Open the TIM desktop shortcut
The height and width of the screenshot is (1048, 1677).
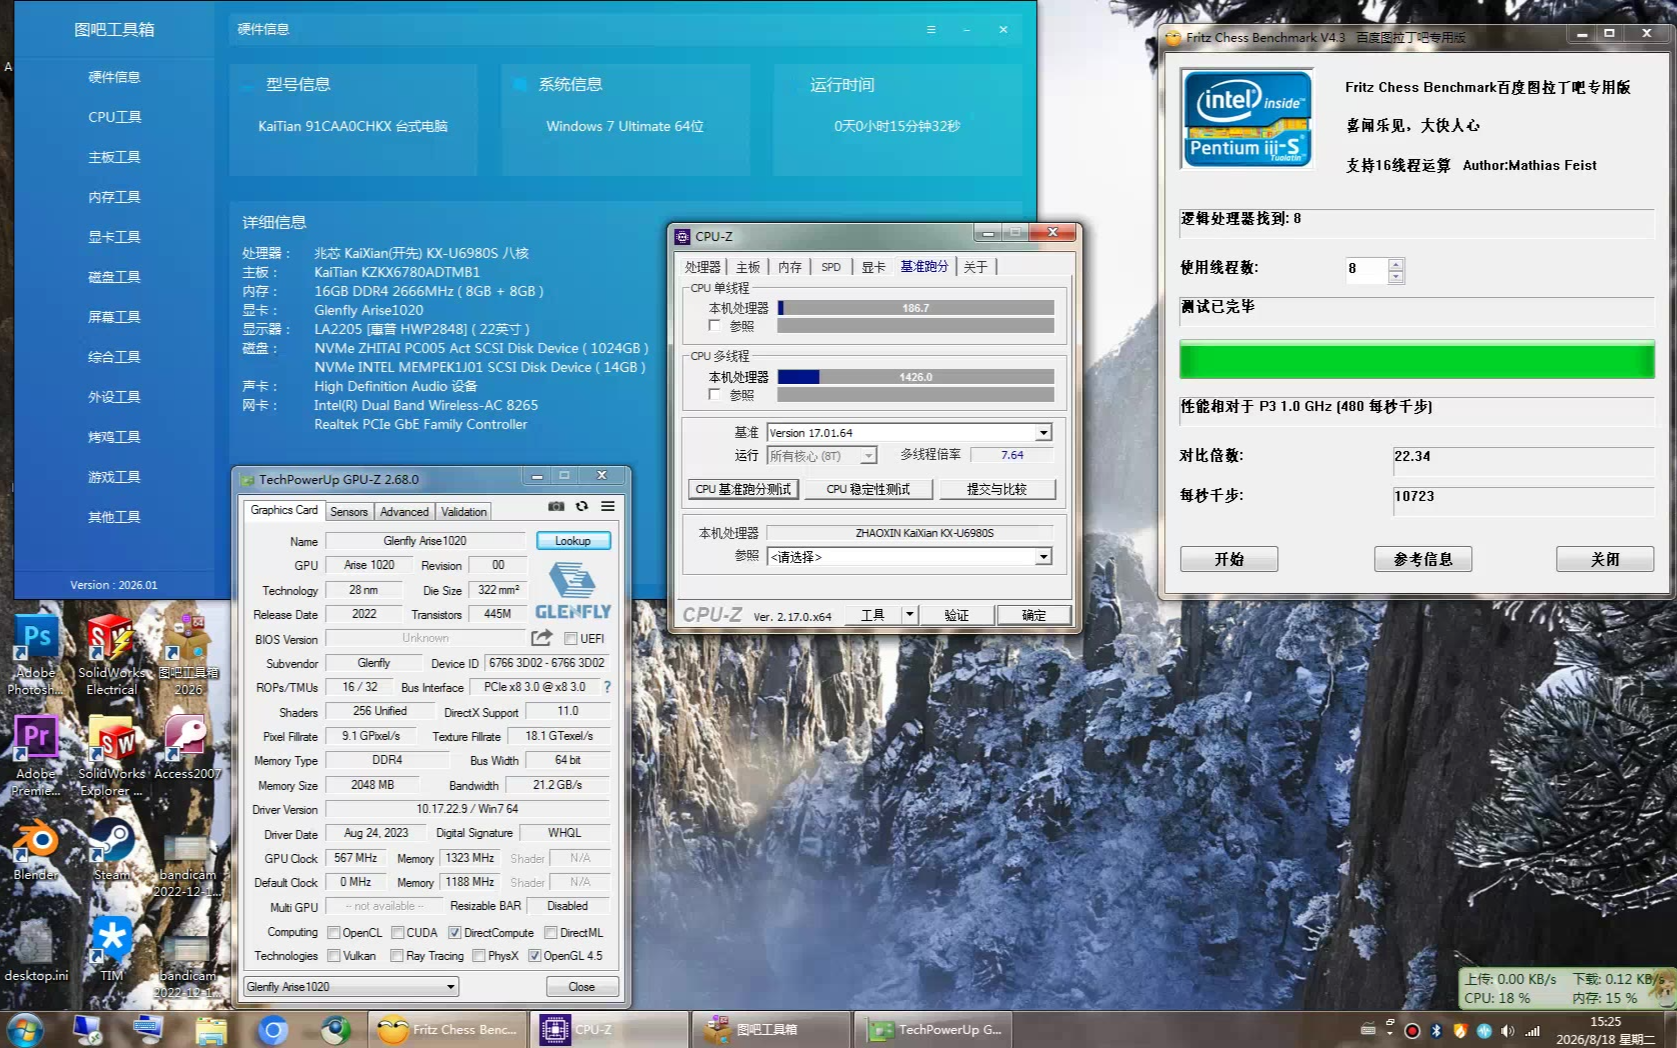pyautogui.click(x=111, y=950)
